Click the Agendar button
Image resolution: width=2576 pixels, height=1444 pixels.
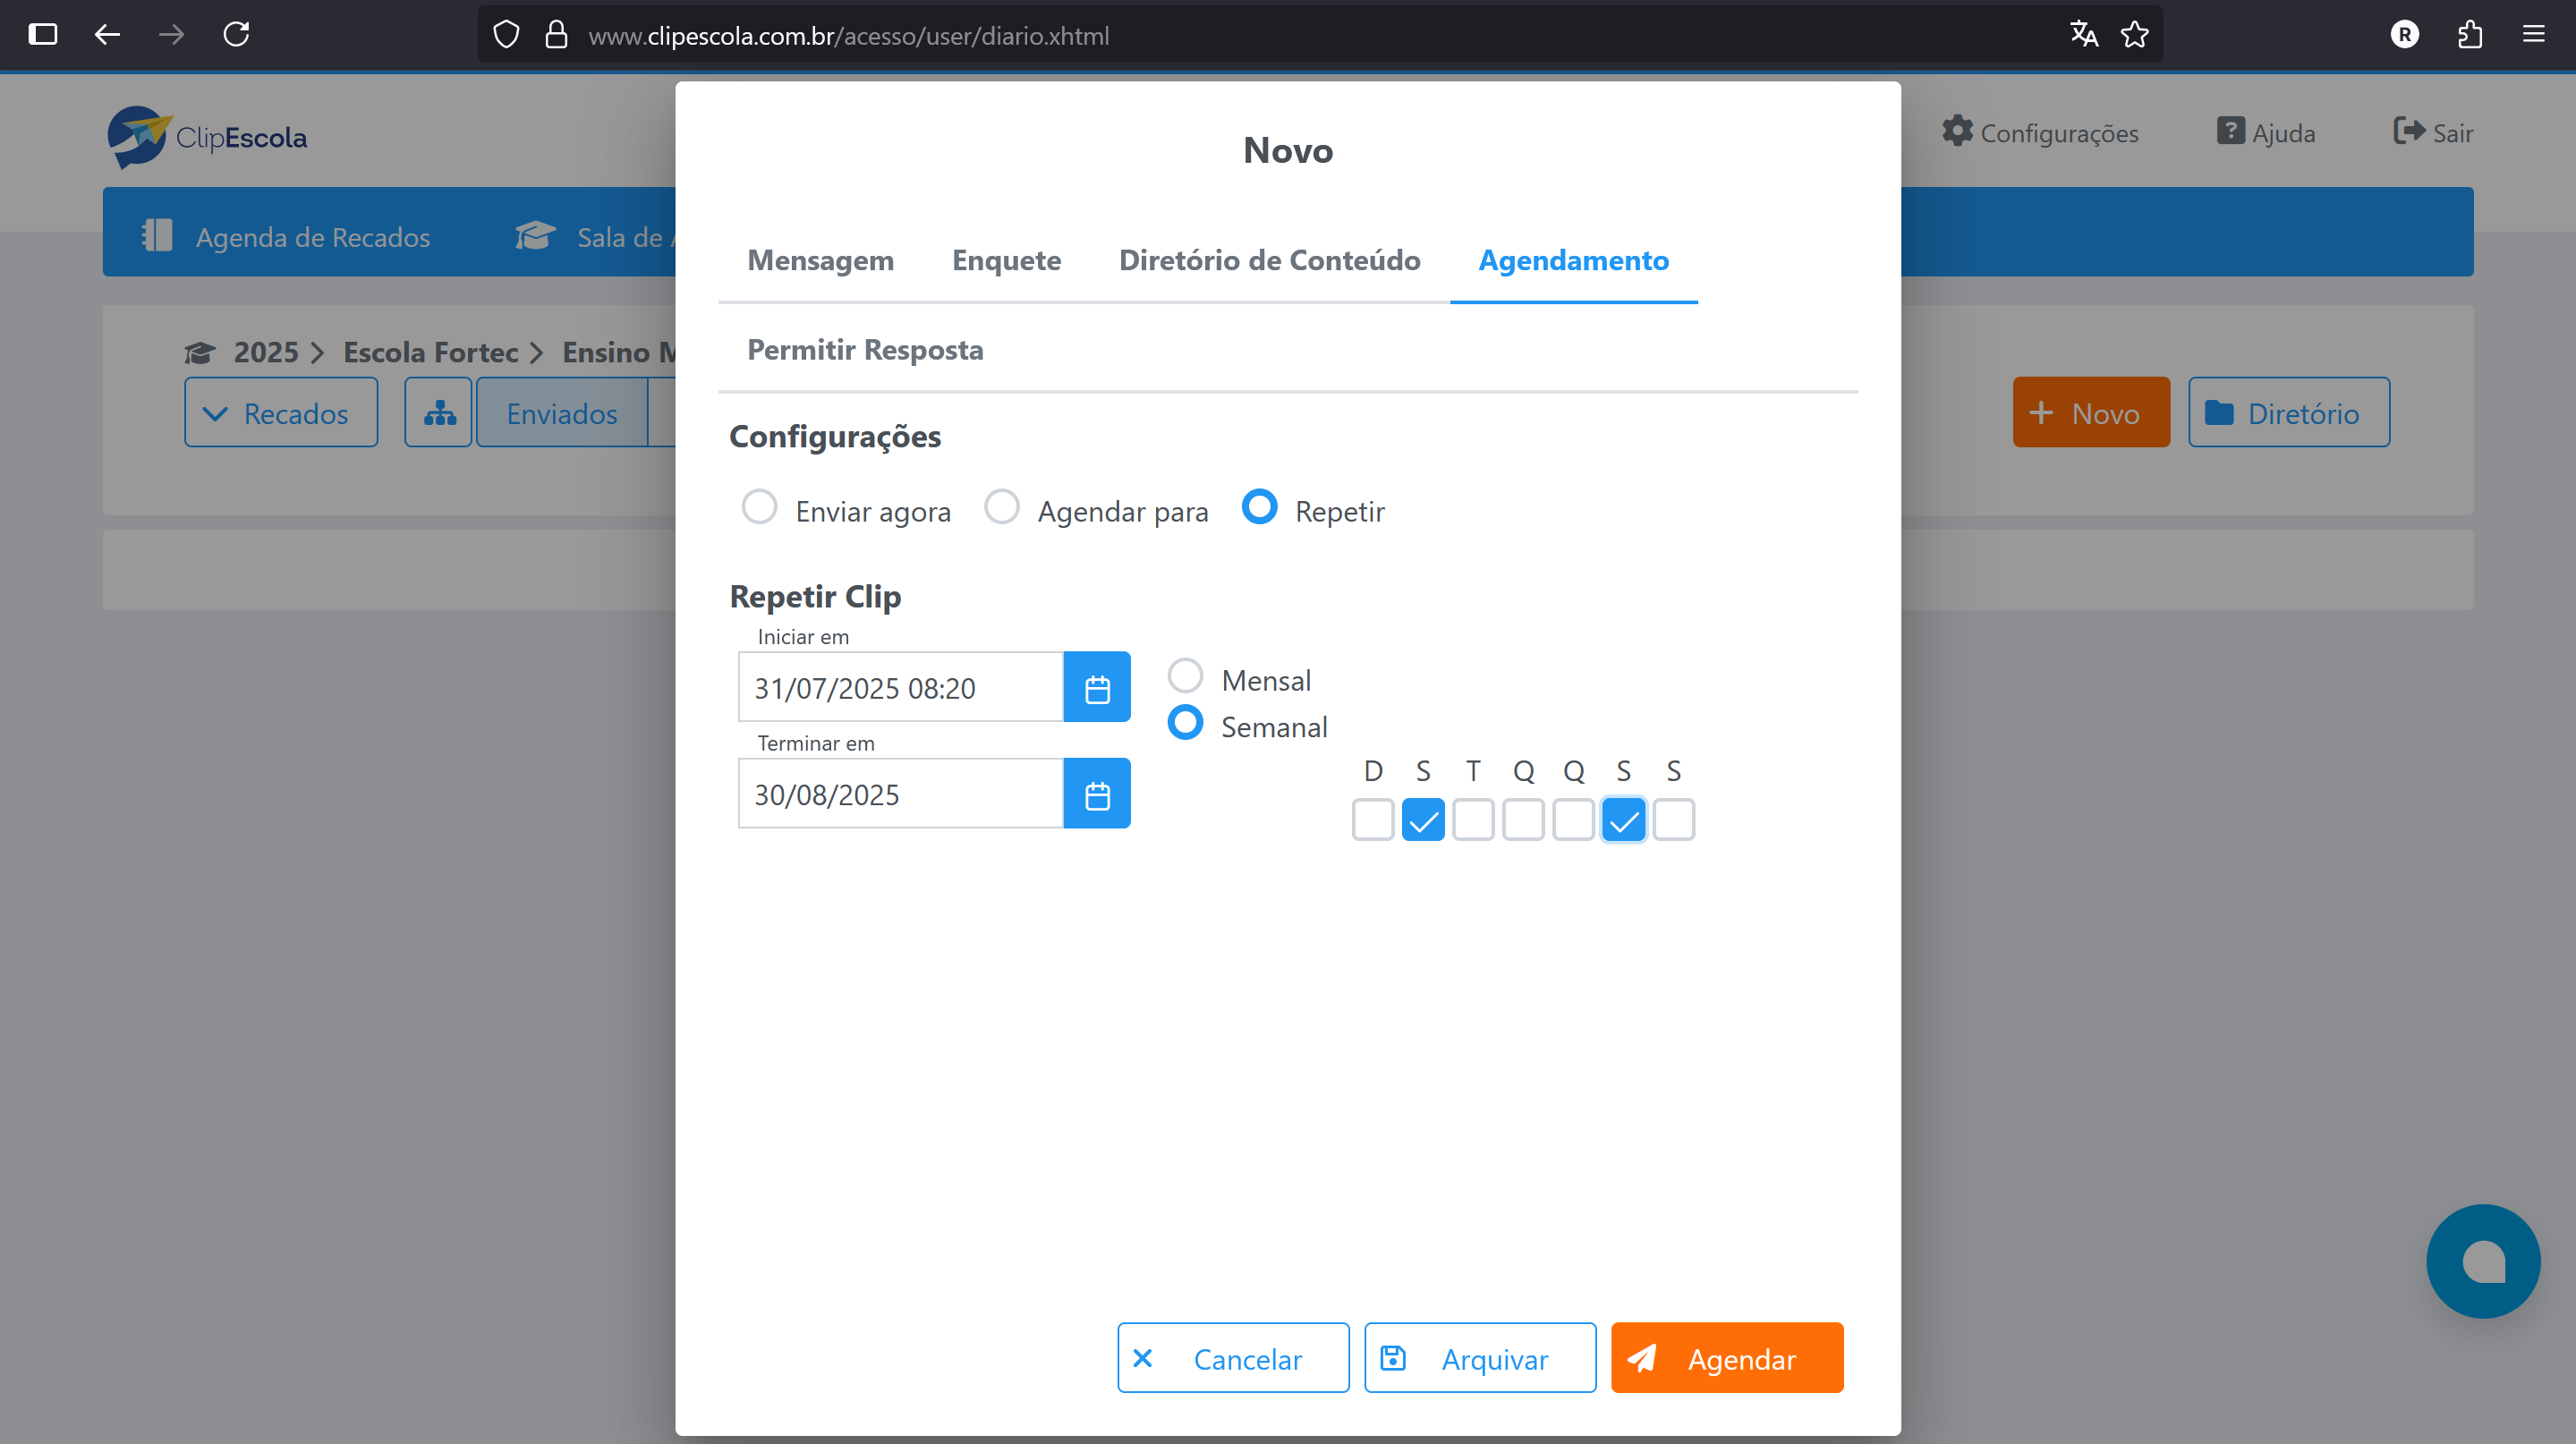1726,1358
